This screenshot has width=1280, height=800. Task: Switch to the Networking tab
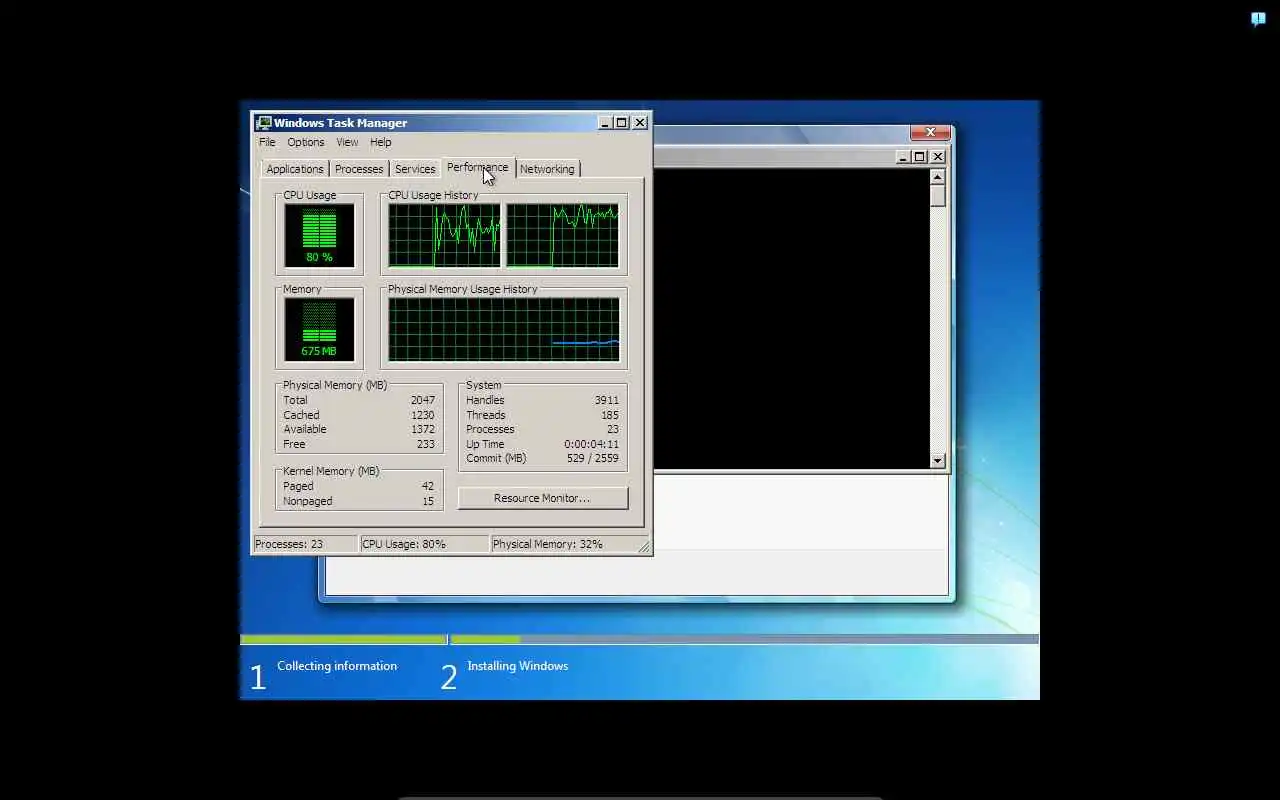[x=547, y=169]
